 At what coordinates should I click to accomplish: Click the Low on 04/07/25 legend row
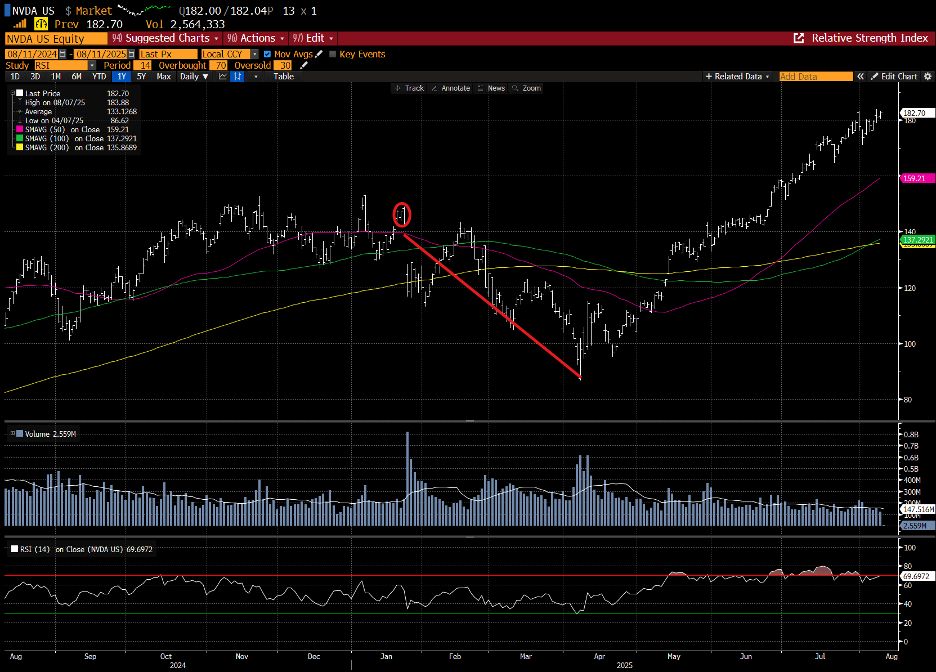75,121
